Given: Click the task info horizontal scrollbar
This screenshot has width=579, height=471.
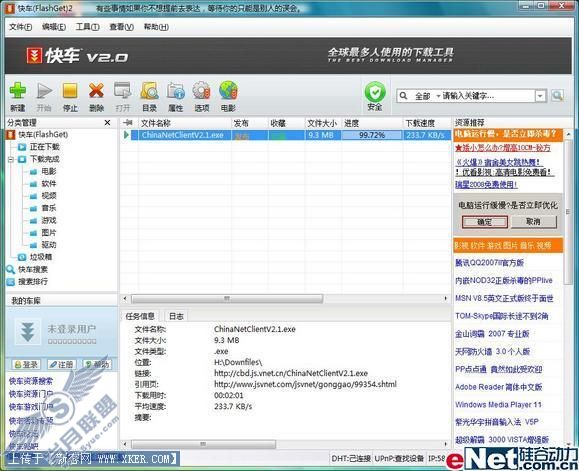Looking at the screenshot, I should (x=203, y=444).
